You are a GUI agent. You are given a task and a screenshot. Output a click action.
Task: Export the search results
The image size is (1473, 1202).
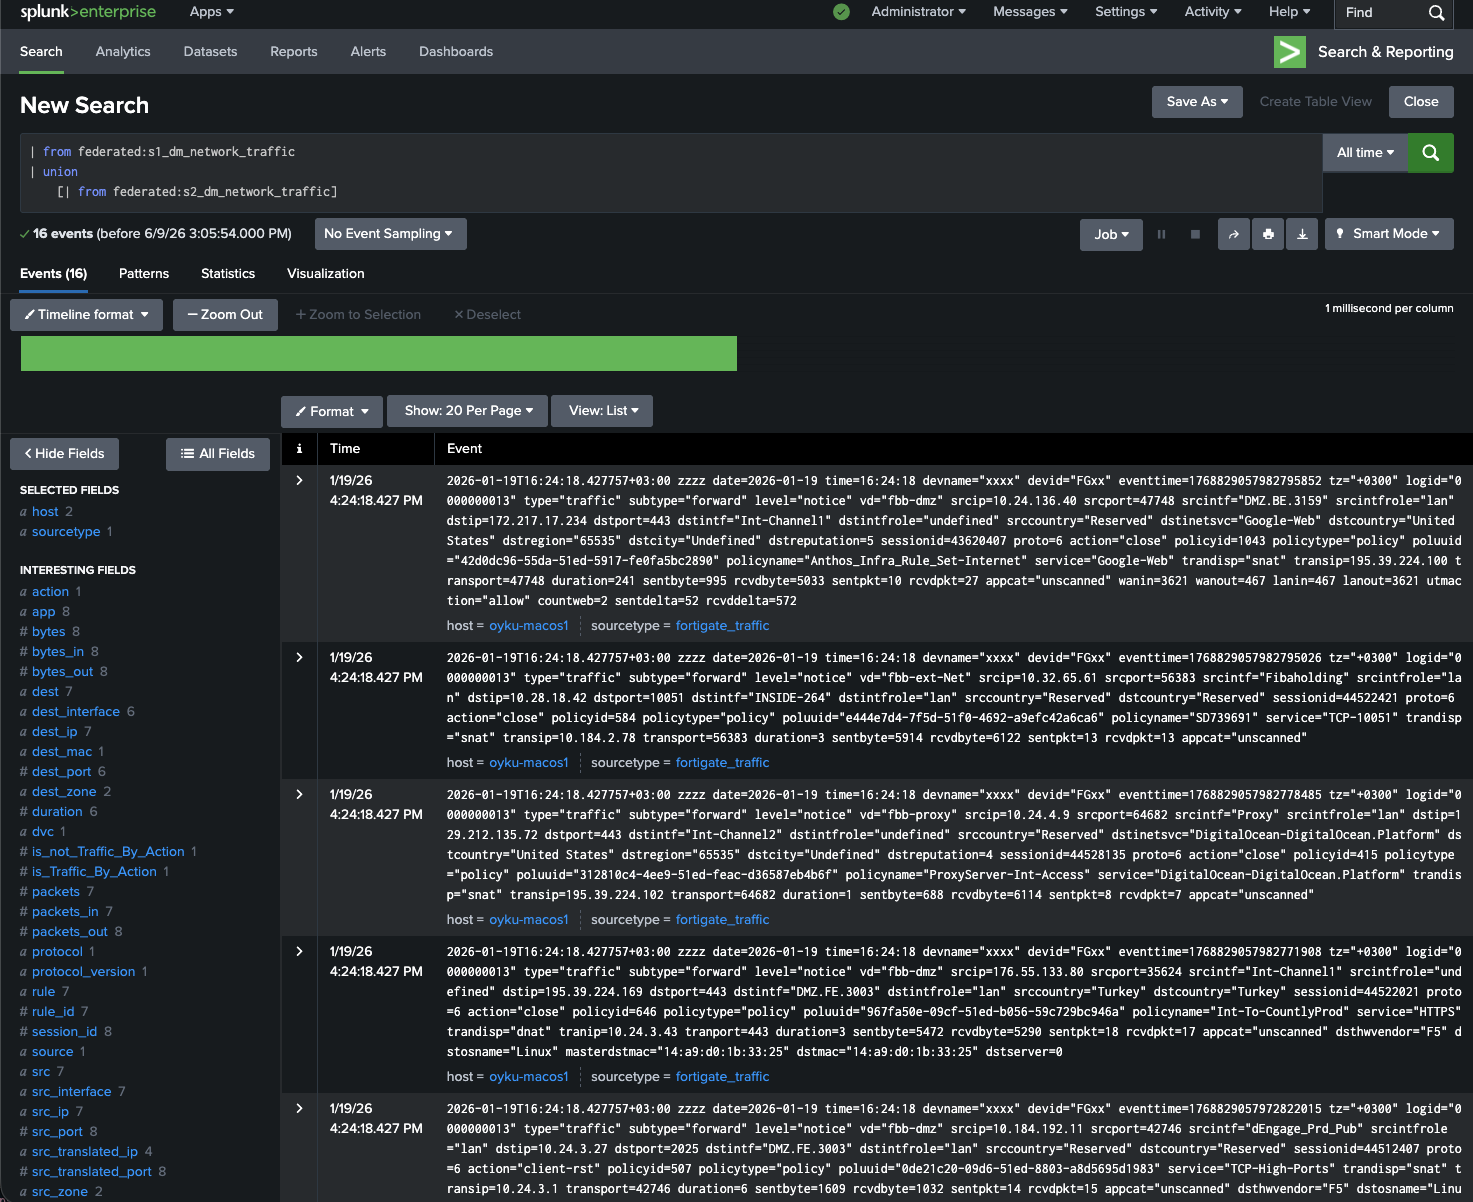point(1302,234)
